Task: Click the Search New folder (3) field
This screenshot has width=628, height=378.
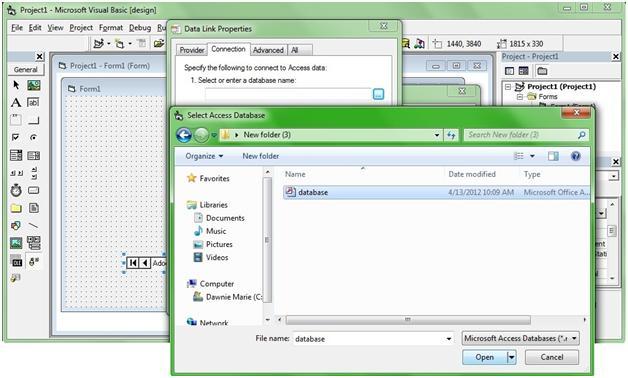Action: (526, 135)
